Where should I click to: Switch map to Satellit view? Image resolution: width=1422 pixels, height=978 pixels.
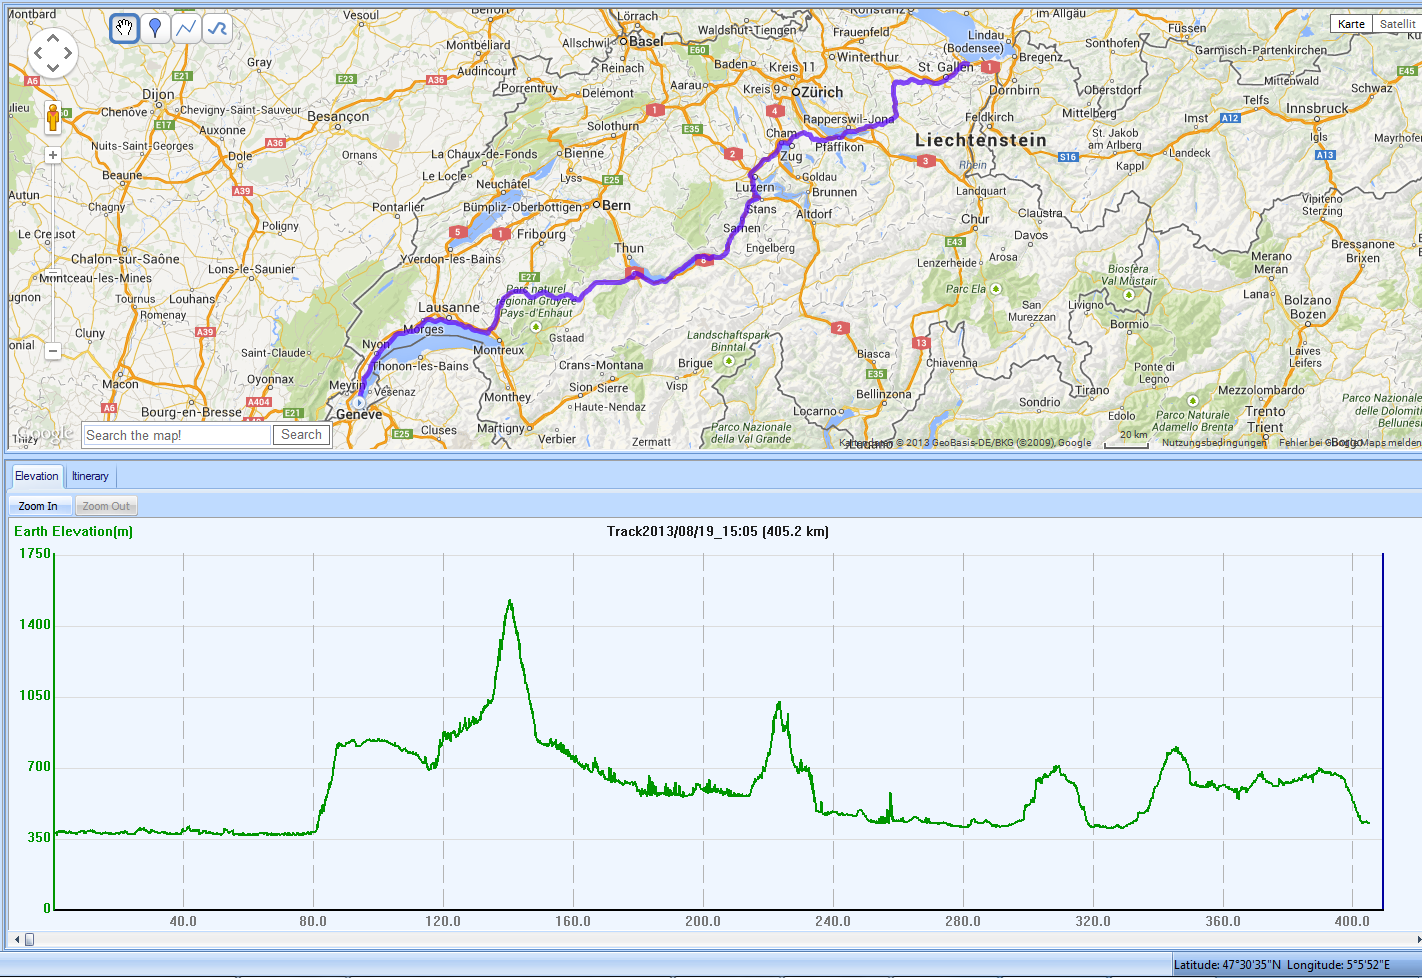(x=1397, y=24)
